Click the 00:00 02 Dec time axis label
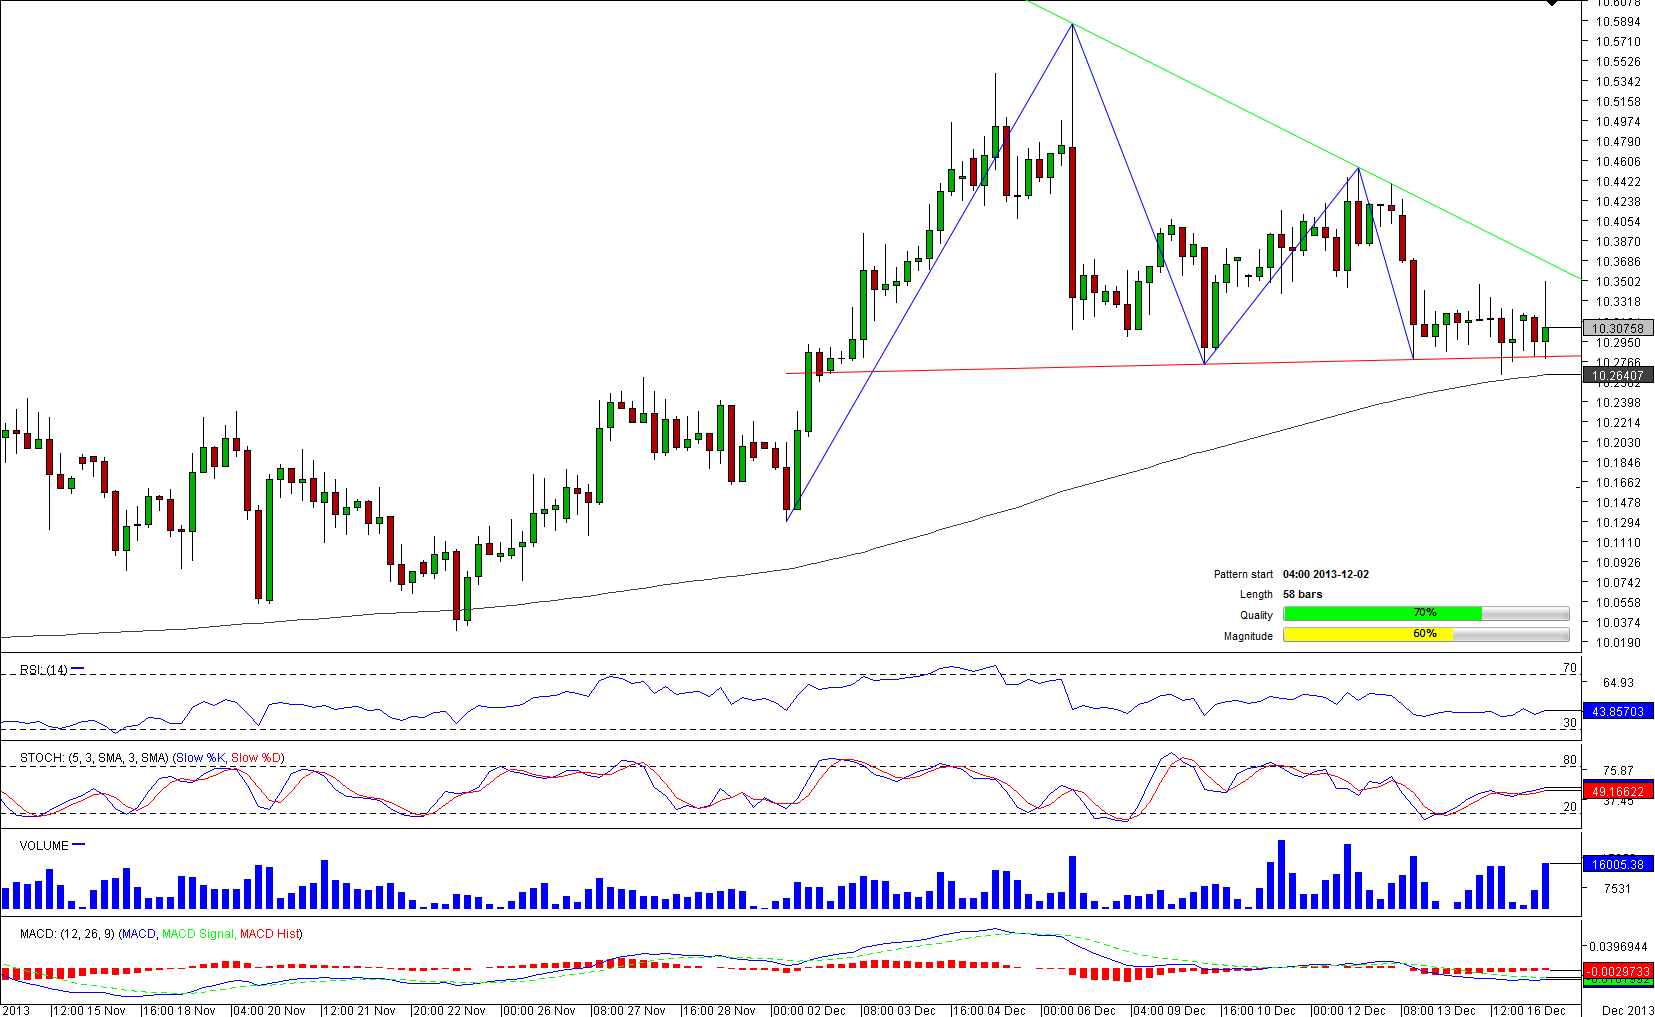 (808, 1010)
